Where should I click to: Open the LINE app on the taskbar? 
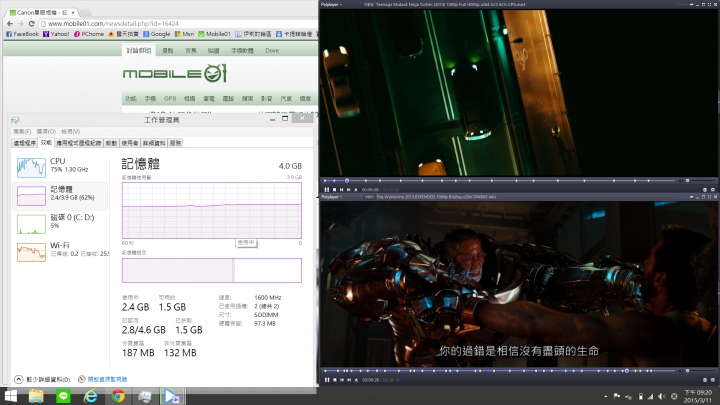[x=63, y=396]
